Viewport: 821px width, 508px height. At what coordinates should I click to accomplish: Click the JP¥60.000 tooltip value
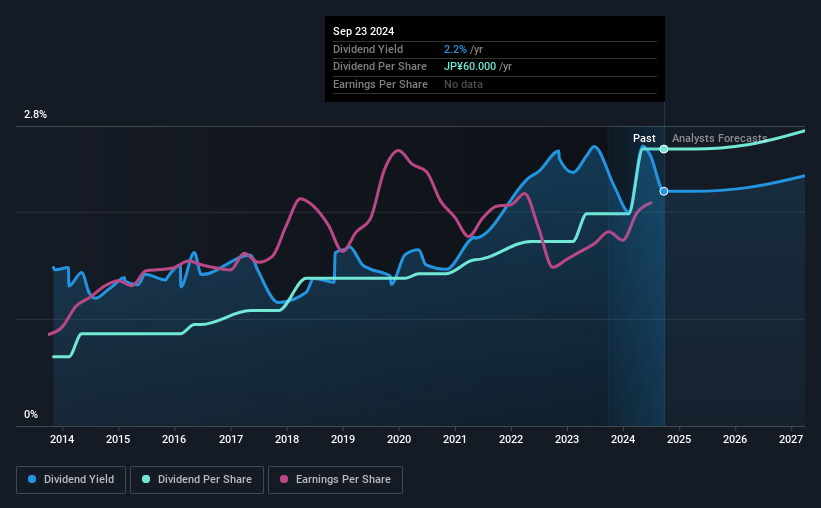(470, 67)
